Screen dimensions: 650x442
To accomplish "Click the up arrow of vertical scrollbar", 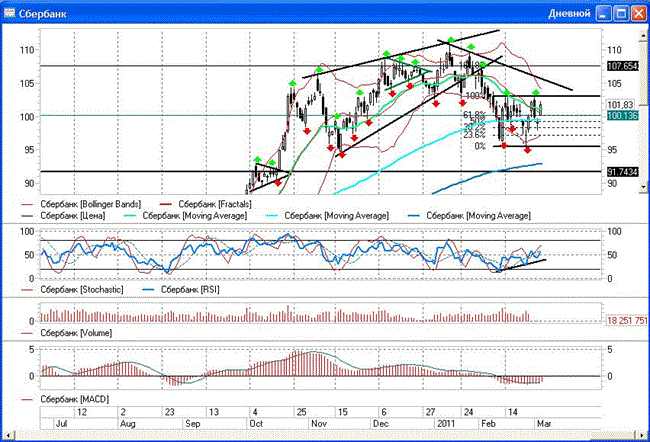I will click(643, 35).
